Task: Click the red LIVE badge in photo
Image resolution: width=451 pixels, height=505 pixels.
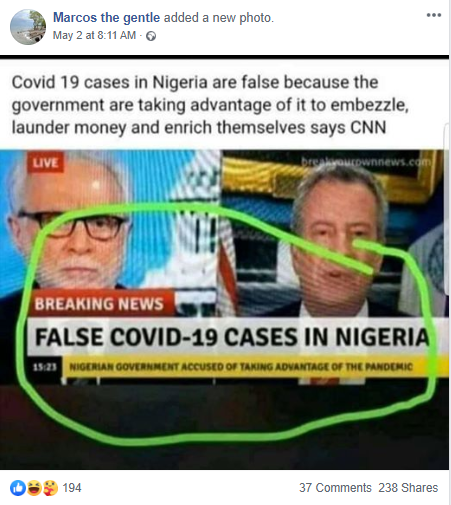Action: click(x=45, y=163)
